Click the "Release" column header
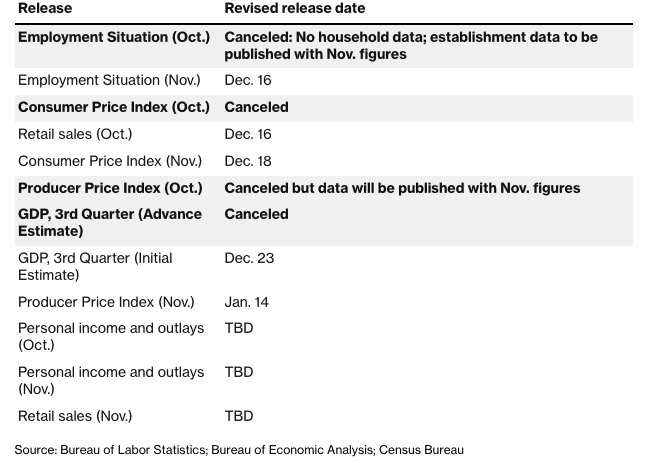This screenshot has width=665, height=463. [45, 8]
